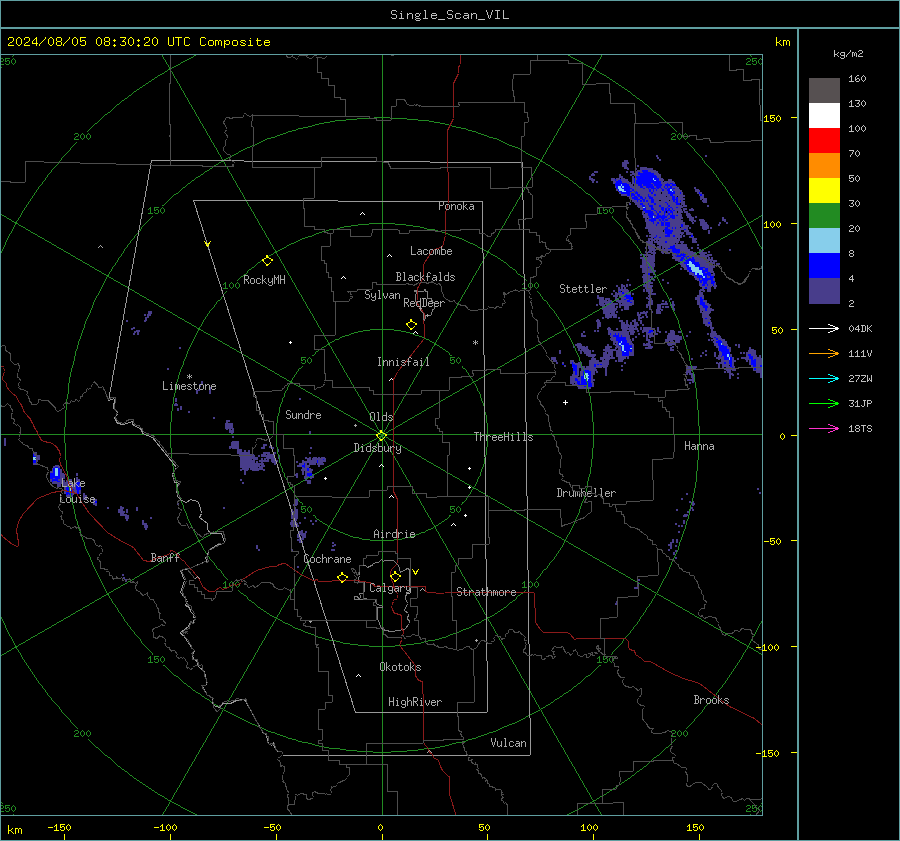Click the Lacombe city label

coord(431,251)
